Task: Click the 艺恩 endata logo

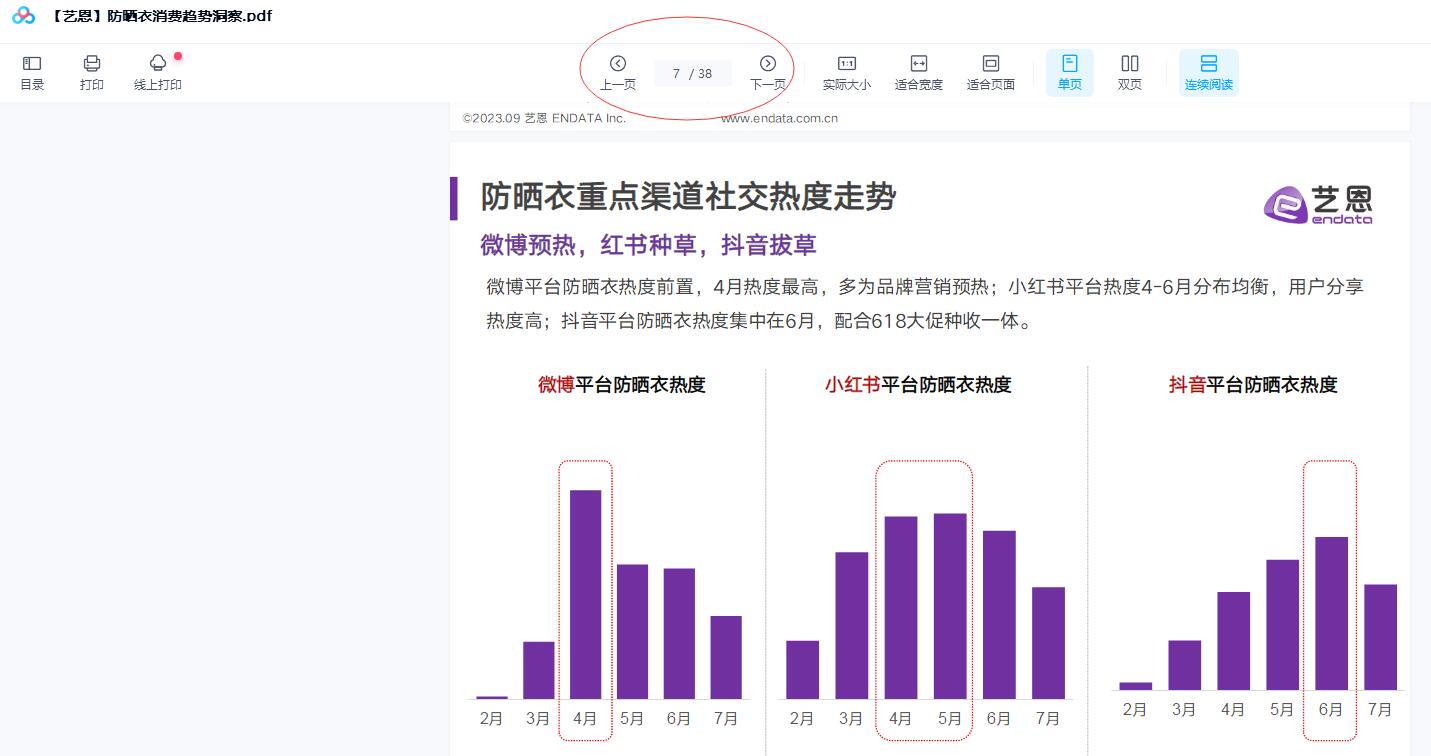Action: [x=1318, y=204]
